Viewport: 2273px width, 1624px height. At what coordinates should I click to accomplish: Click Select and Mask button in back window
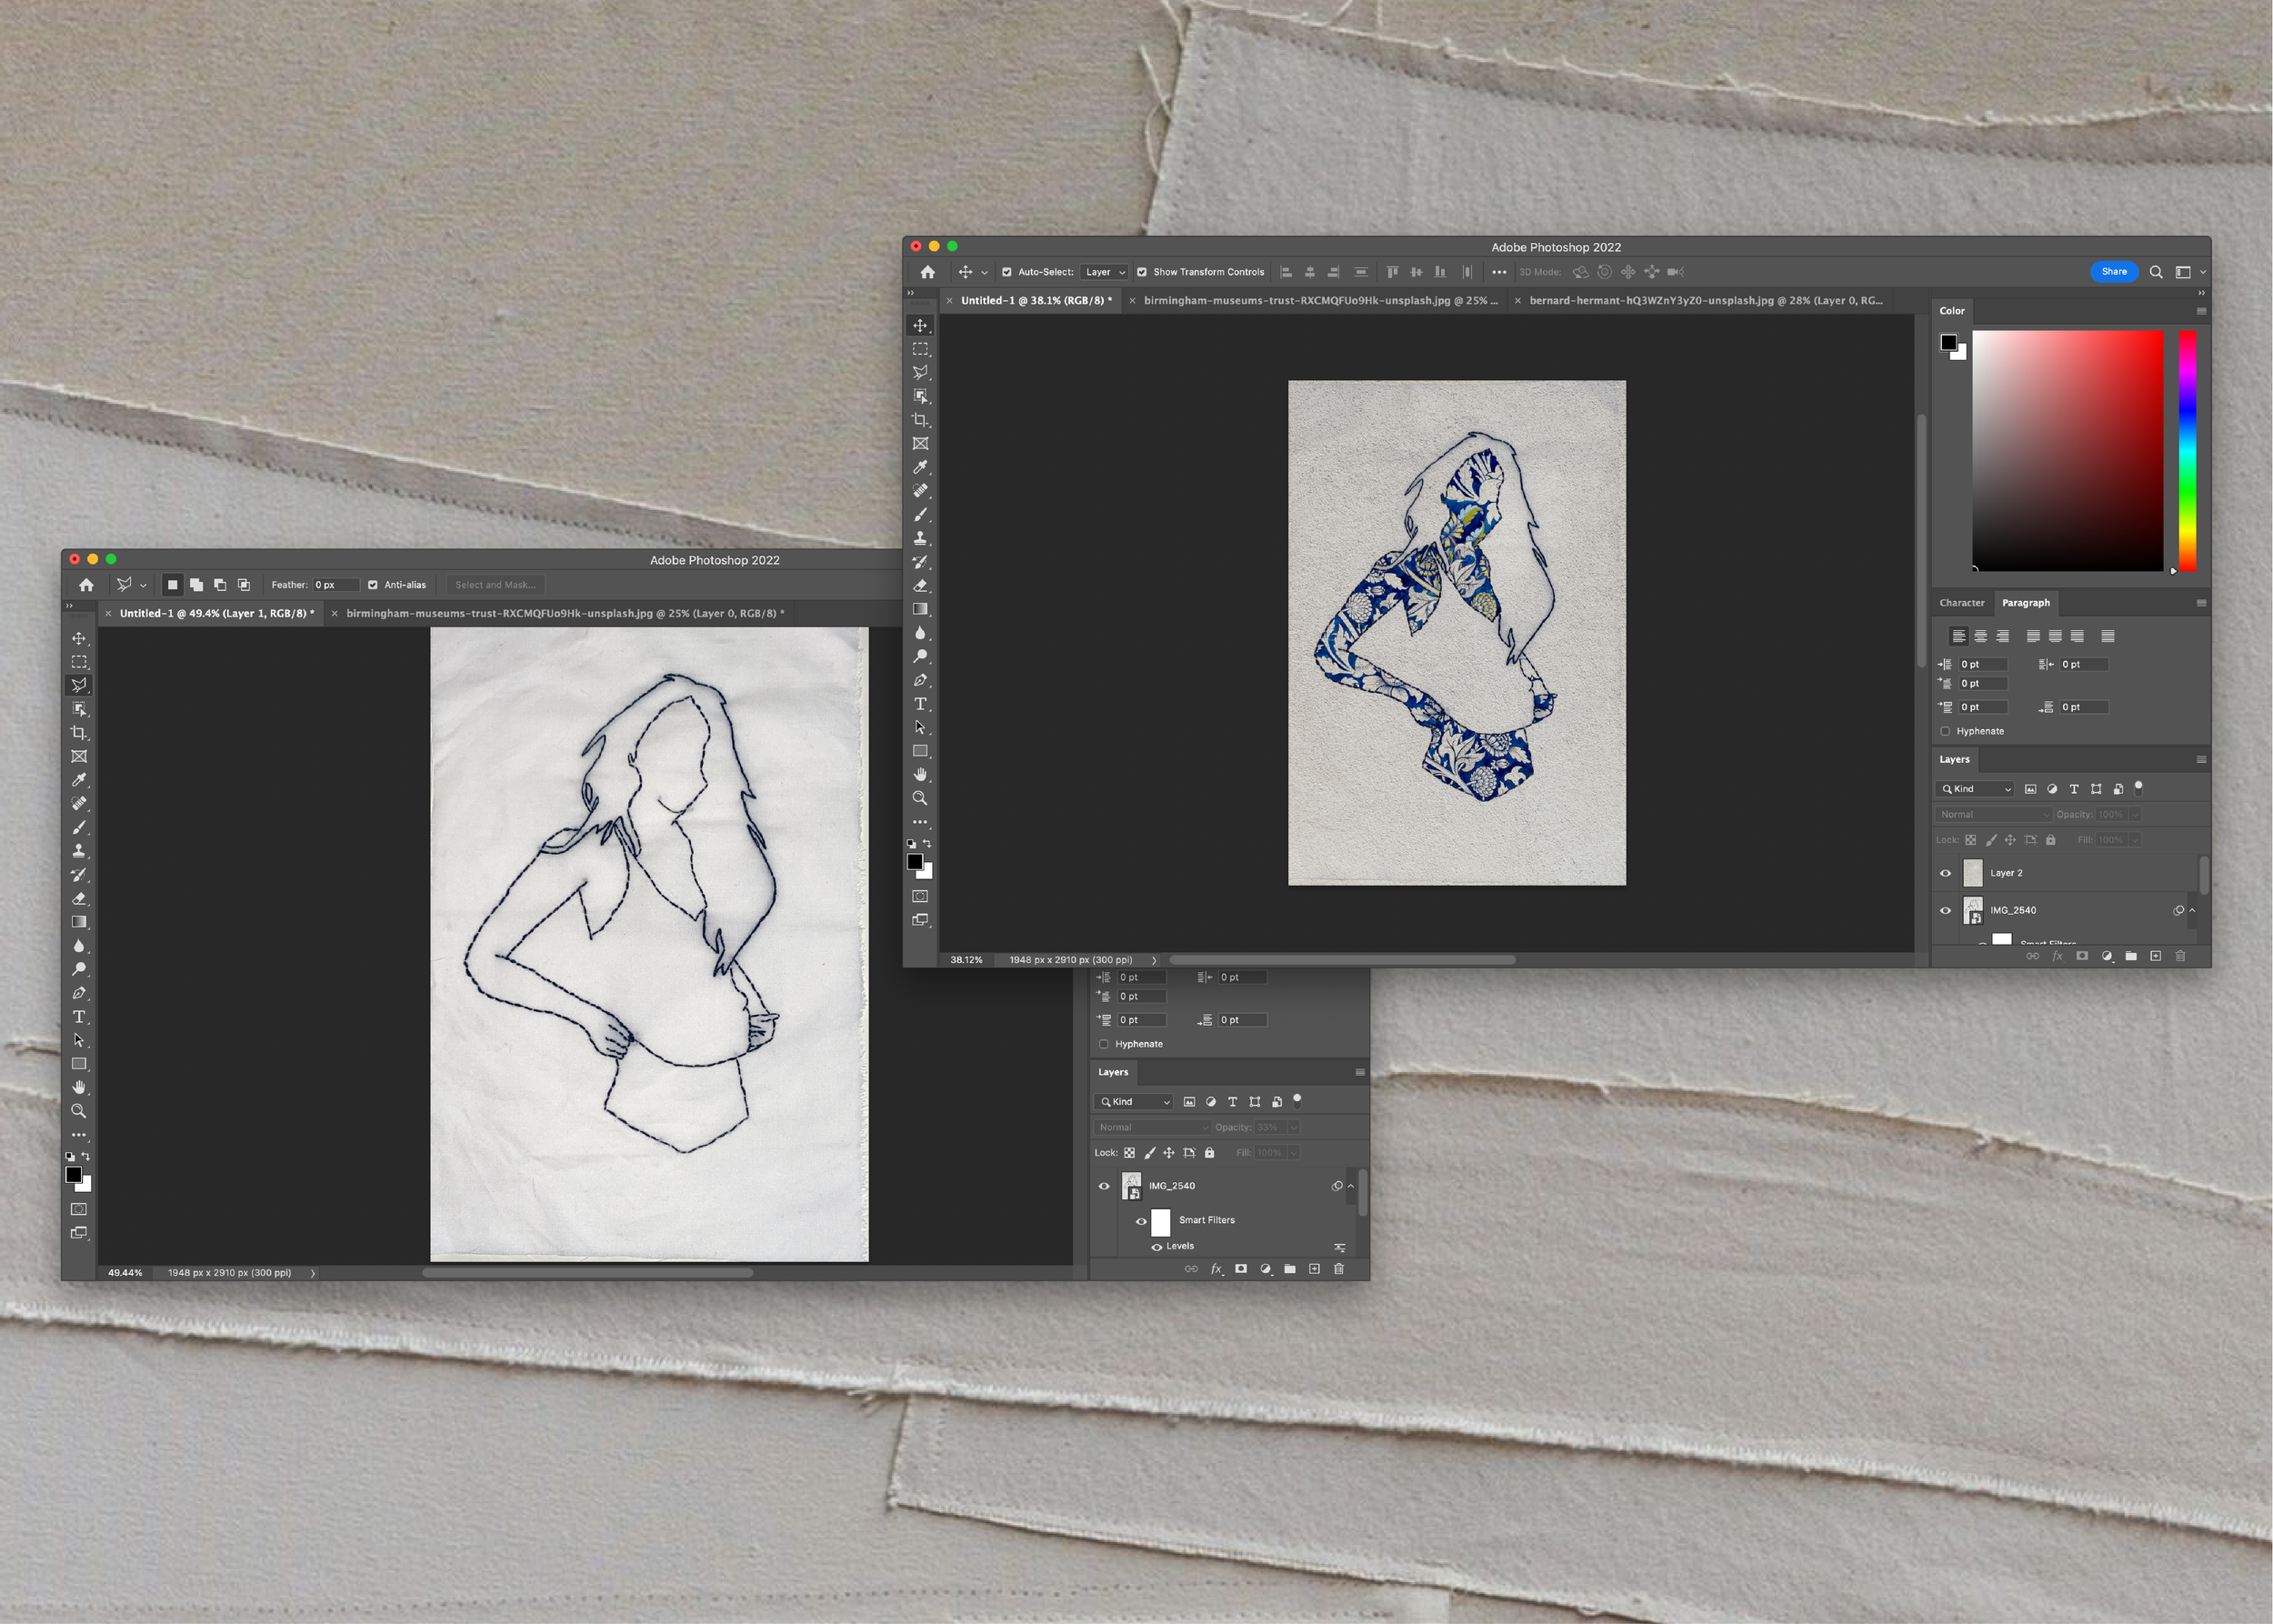coord(495,585)
